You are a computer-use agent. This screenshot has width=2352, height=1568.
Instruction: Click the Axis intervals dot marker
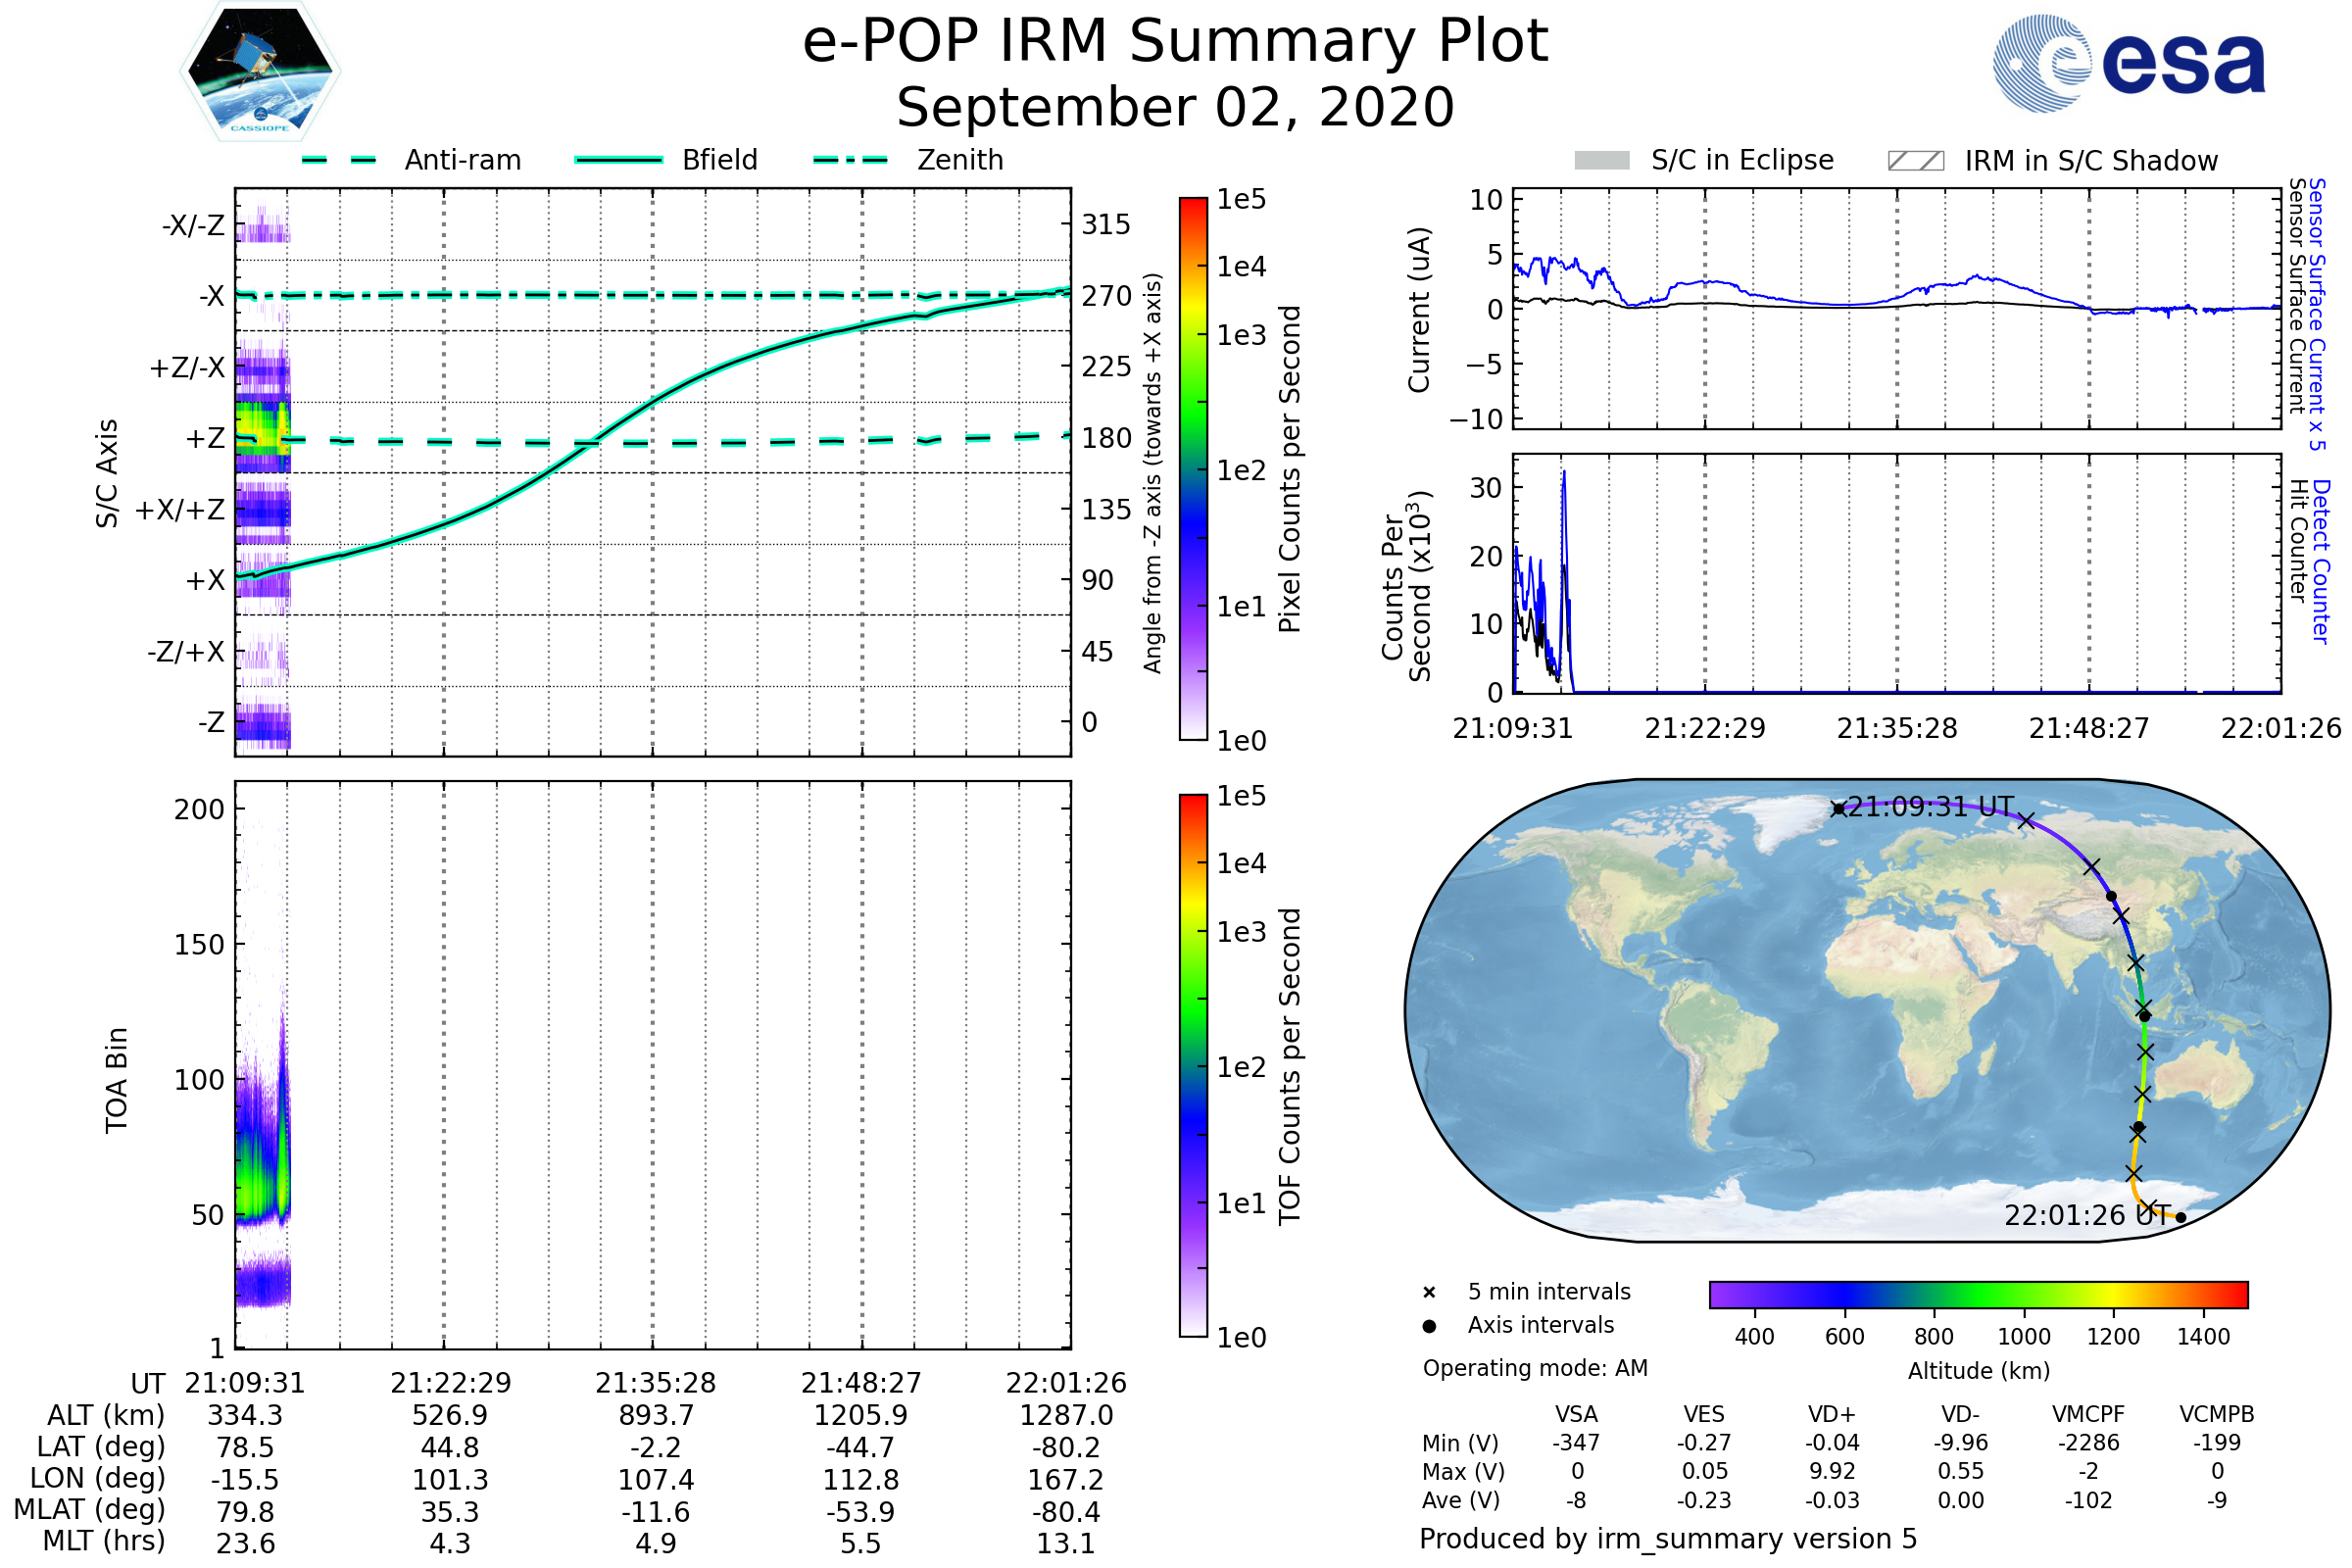click(1429, 1326)
